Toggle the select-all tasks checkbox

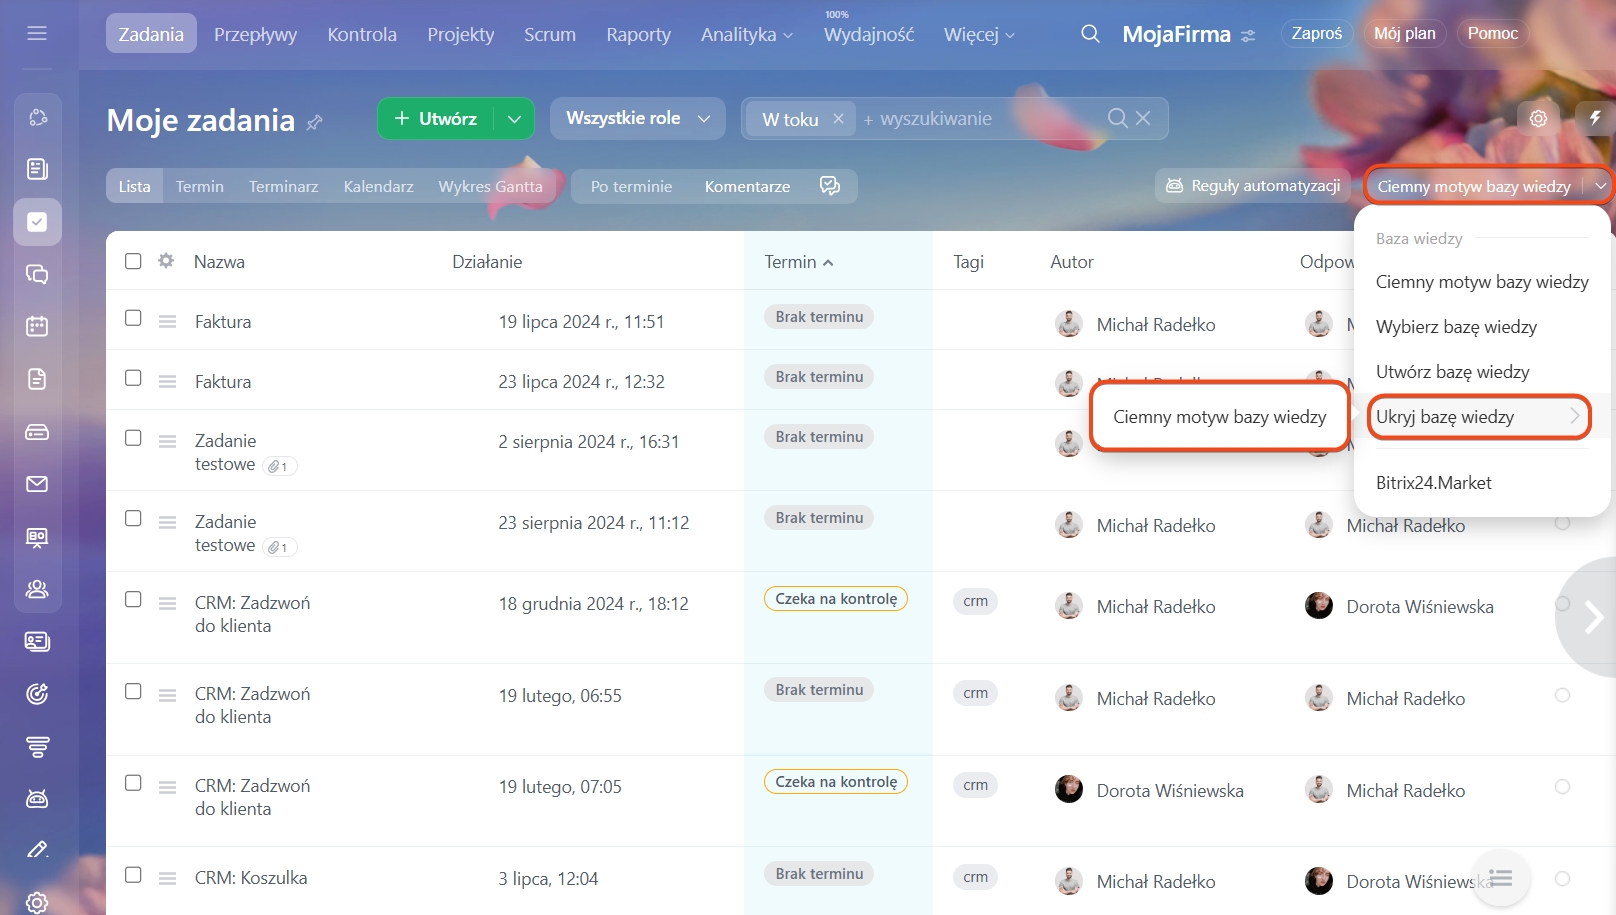133,261
